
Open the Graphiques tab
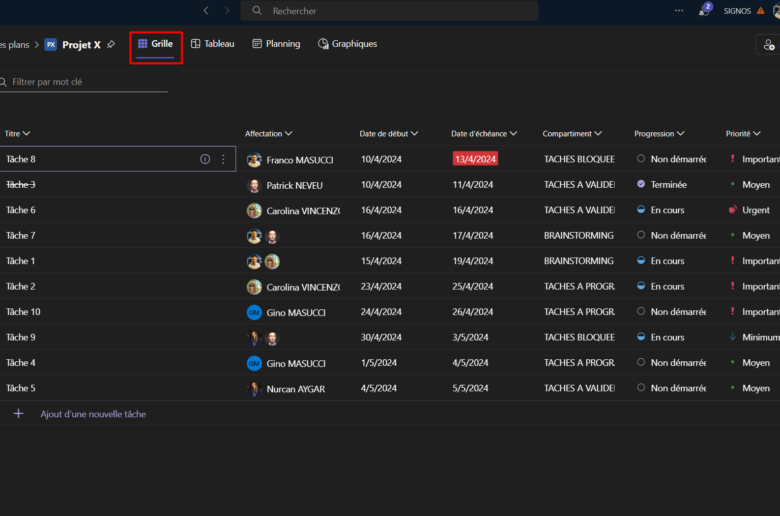click(347, 44)
